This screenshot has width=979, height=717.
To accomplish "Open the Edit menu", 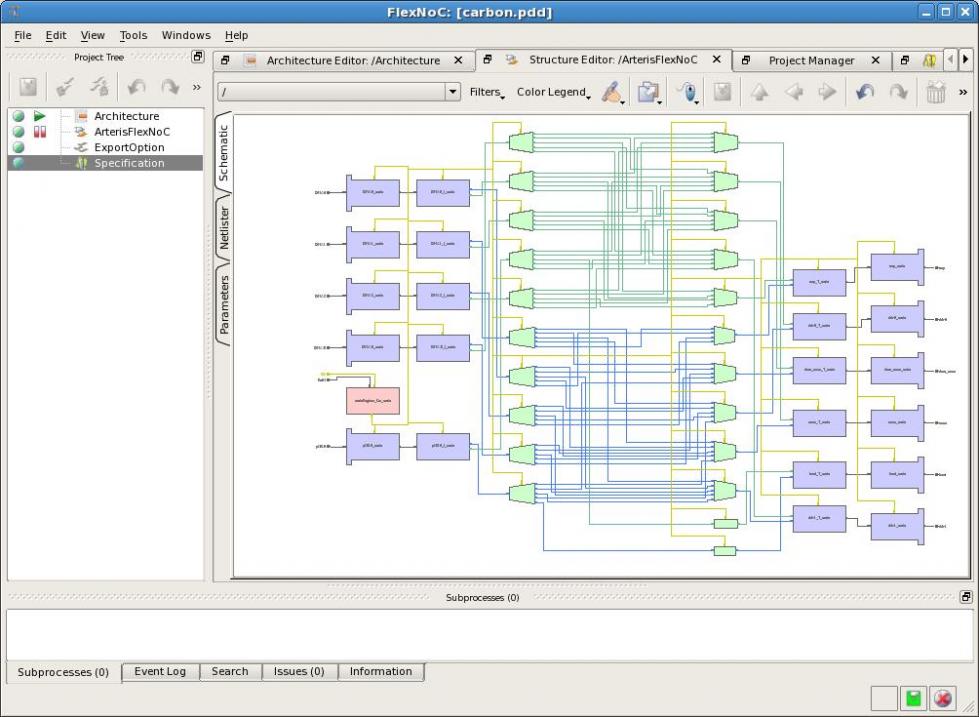I will pyautogui.click(x=56, y=36).
